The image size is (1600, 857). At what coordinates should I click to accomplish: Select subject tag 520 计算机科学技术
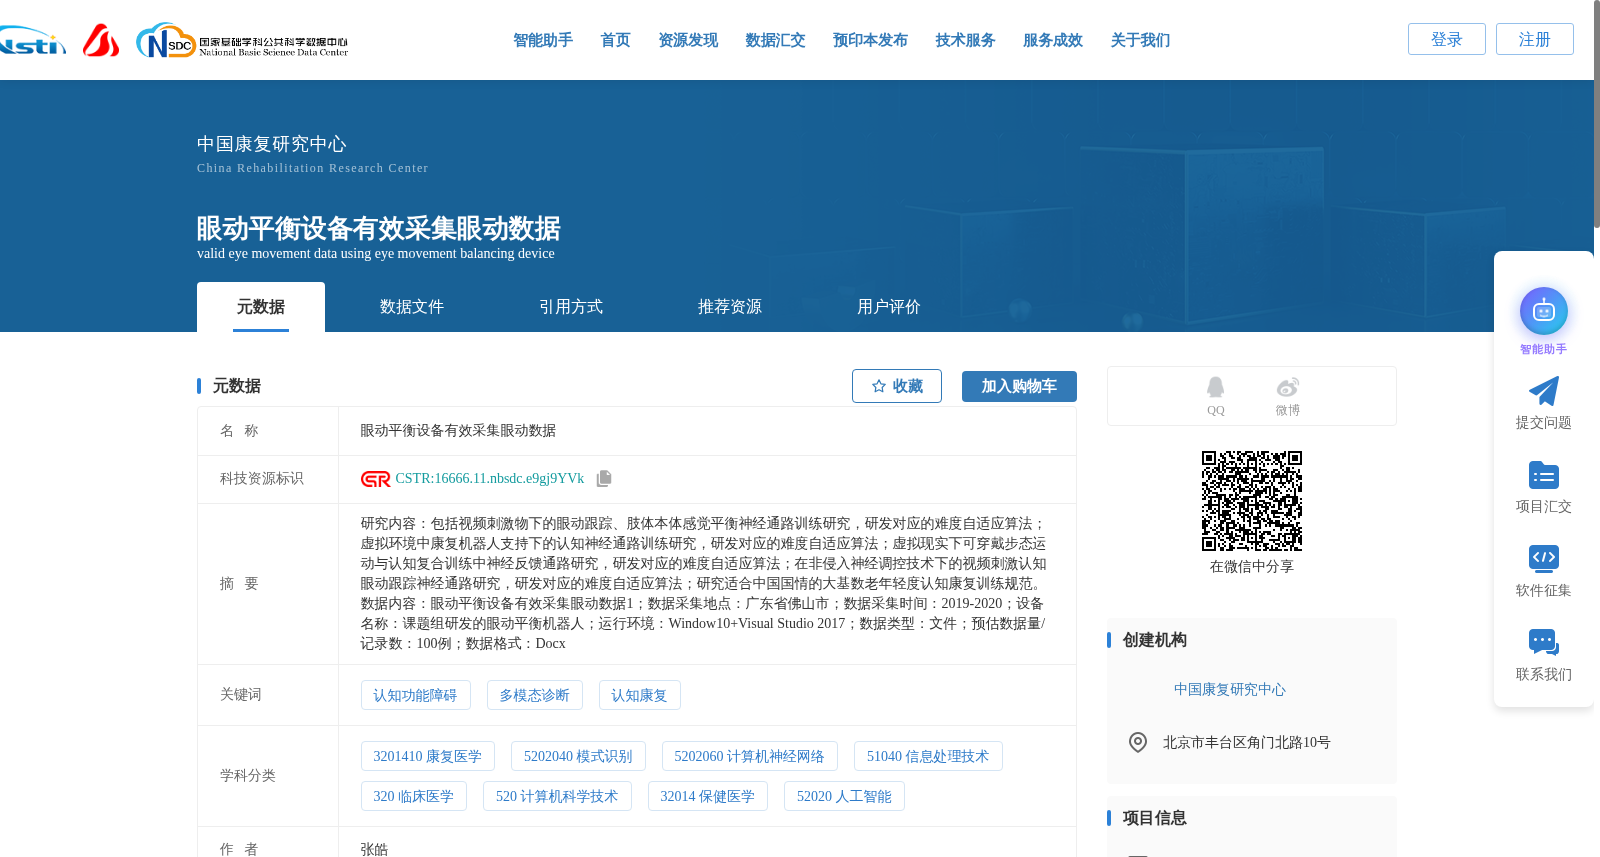click(557, 796)
